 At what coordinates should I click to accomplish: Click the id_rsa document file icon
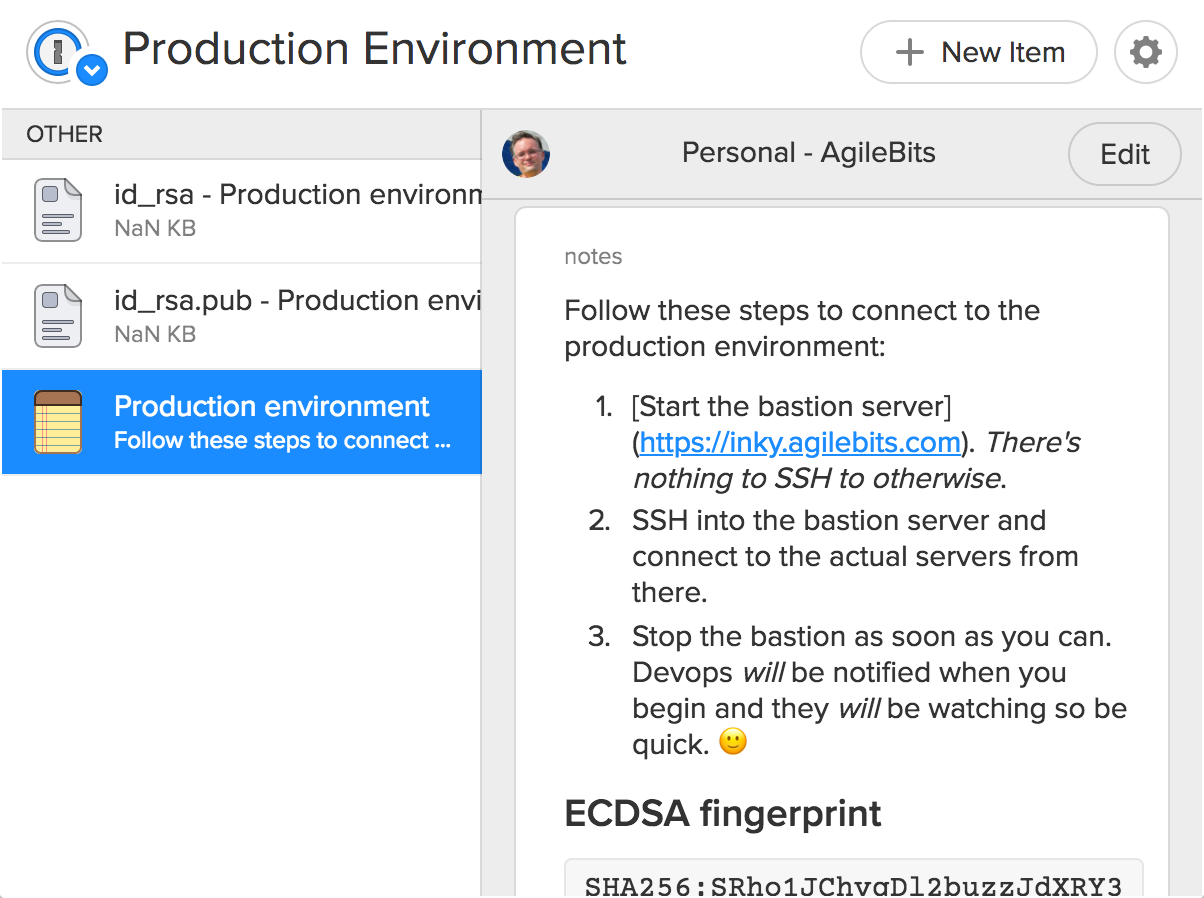pyautogui.click(x=58, y=210)
